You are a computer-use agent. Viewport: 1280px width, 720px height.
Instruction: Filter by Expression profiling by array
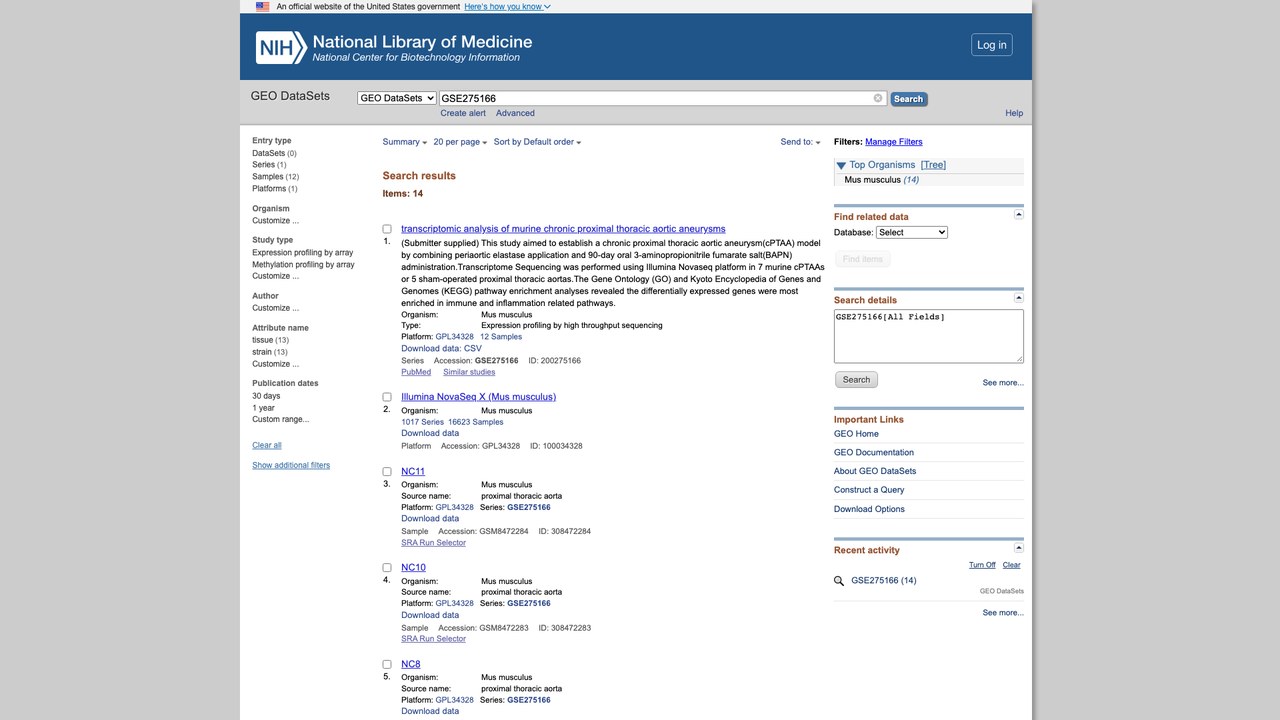click(303, 253)
